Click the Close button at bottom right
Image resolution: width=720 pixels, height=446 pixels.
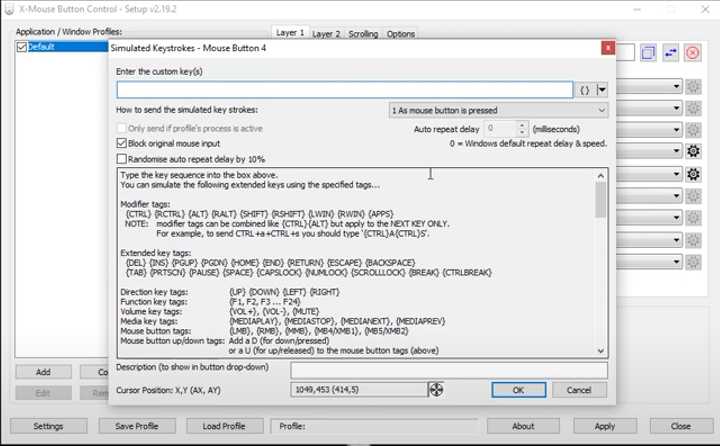[681, 426]
